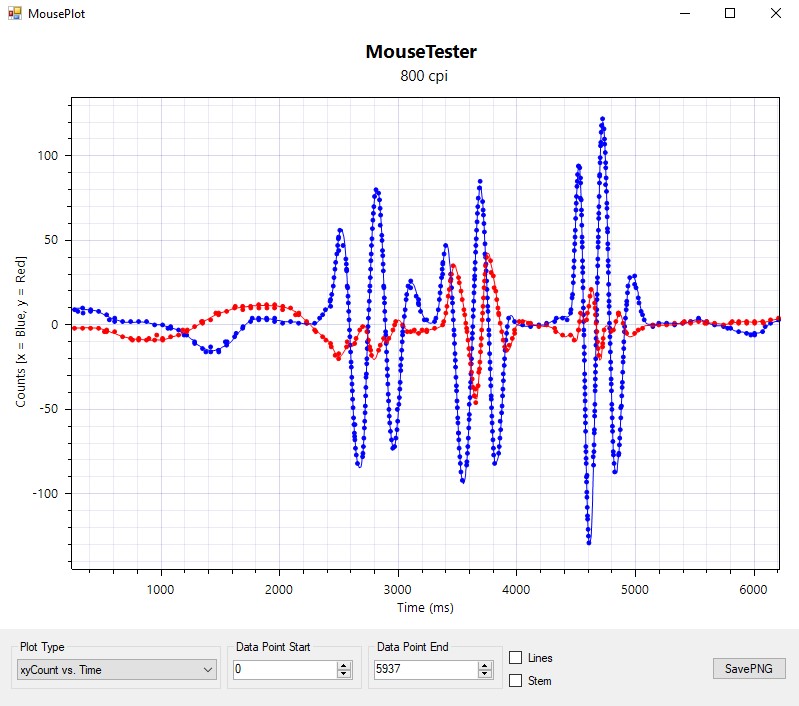This screenshot has width=799, height=706.
Task: Decrease Data Point End using down arrow
Action: [485, 675]
